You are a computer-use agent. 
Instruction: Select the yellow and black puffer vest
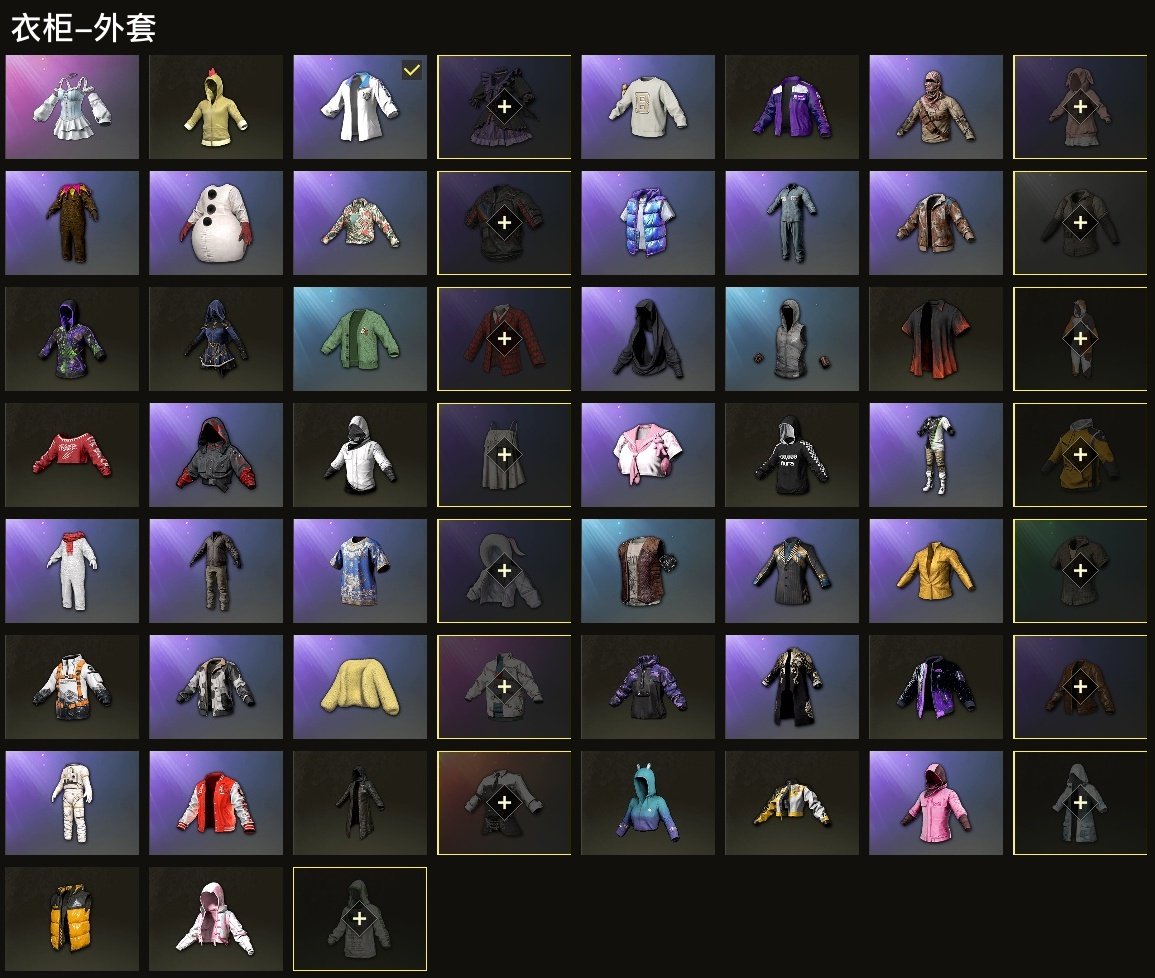coord(71,919)
